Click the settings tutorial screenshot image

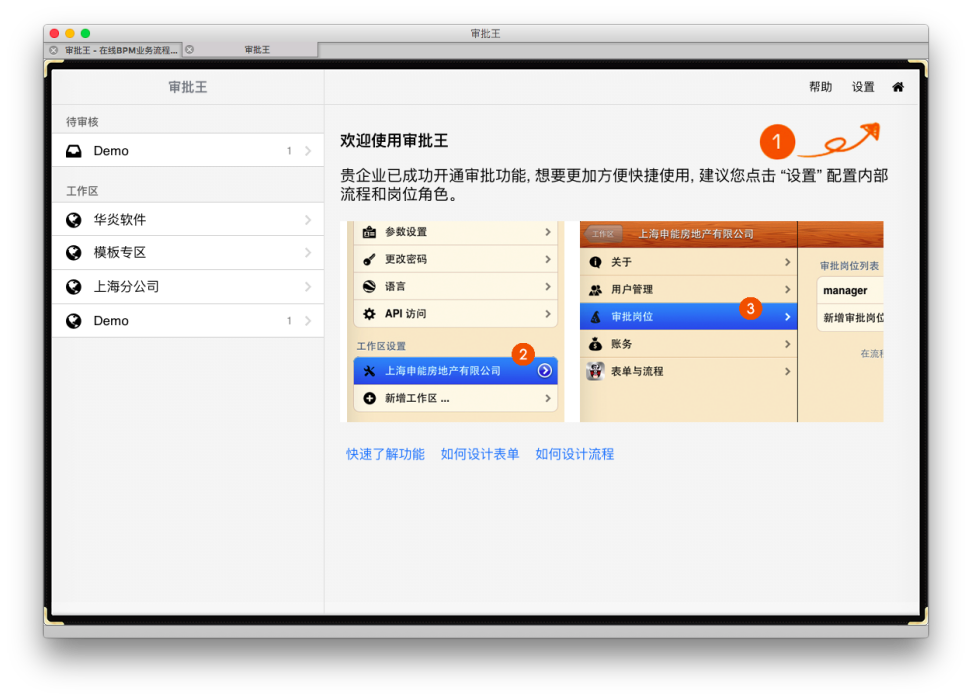pos(611,321)
